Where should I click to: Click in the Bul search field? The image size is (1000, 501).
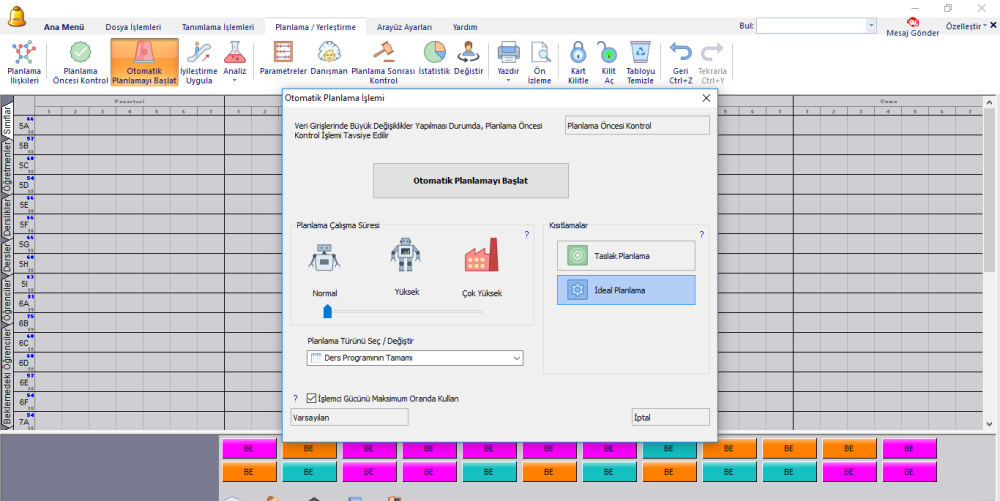tap(811, 25)
